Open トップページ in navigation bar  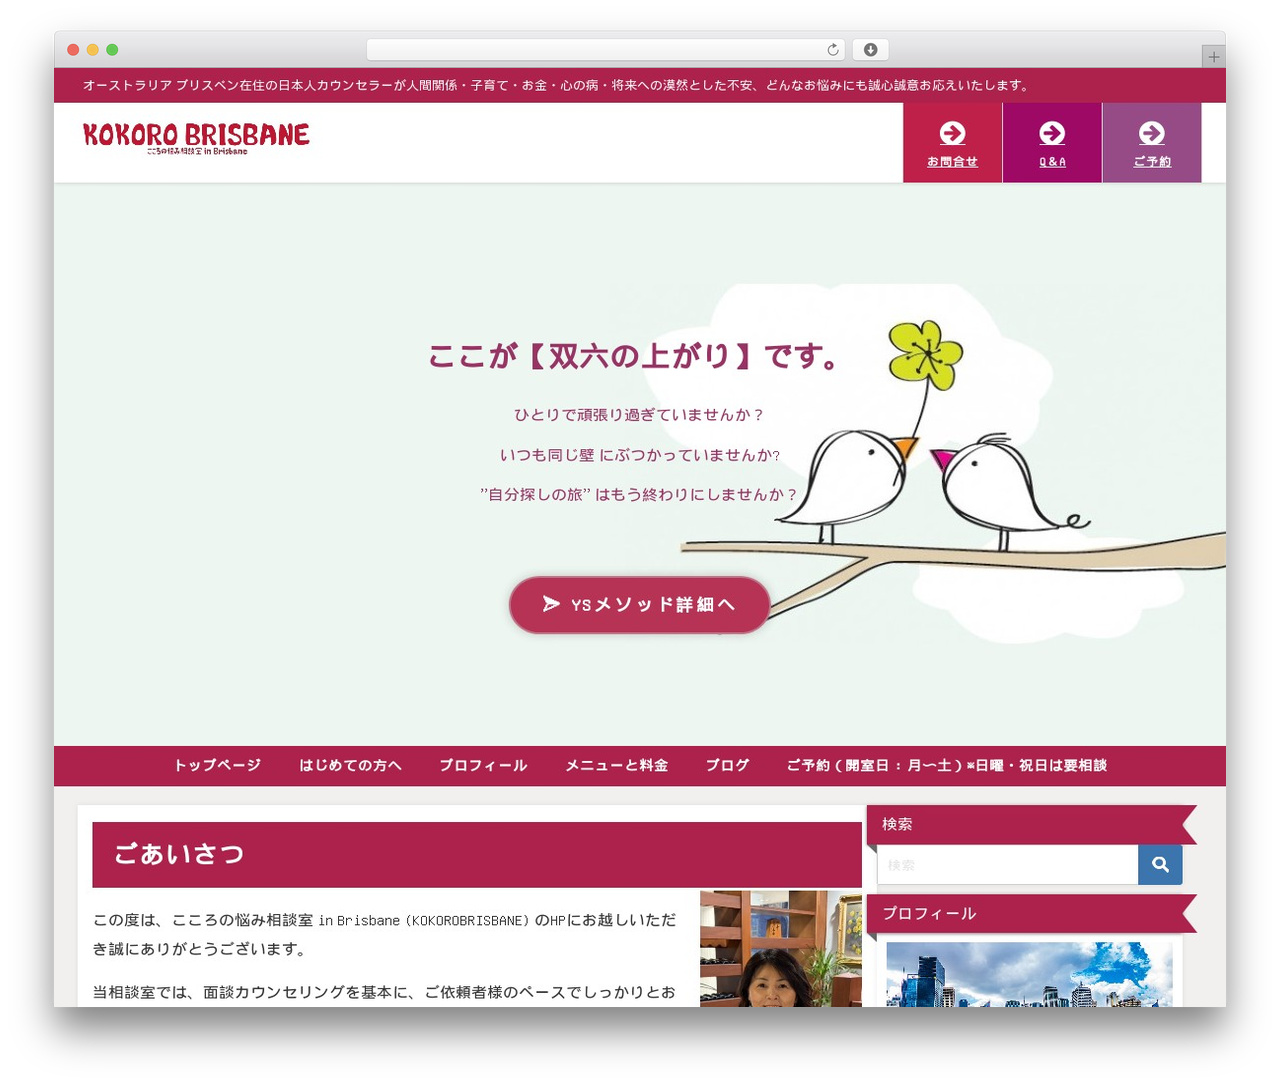217,765
